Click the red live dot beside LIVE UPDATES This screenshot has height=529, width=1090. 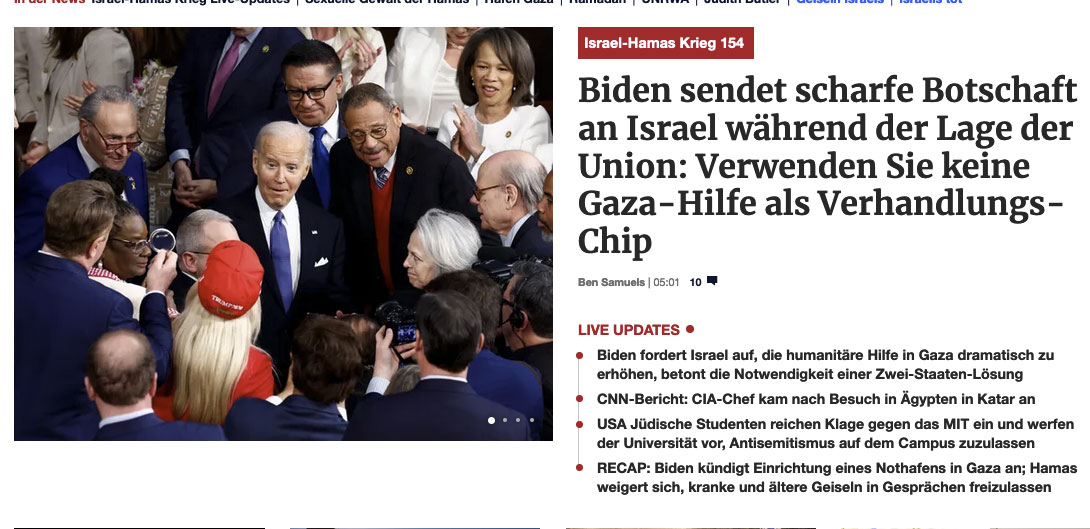click(x=690, y=329)
